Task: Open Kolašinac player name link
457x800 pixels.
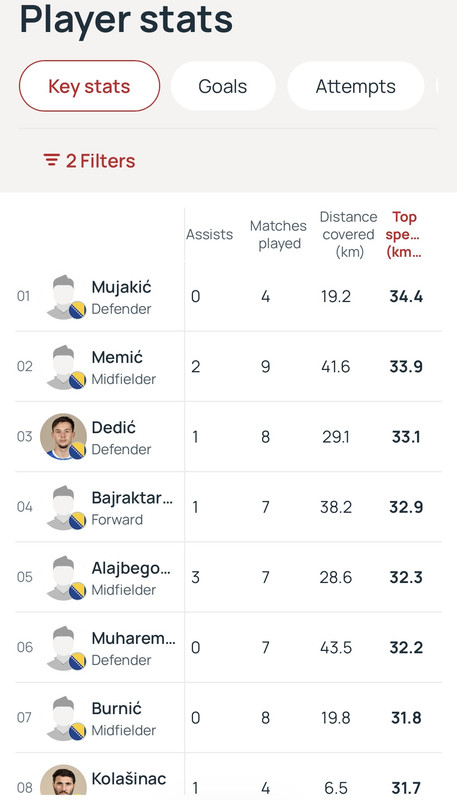Action: (129, 779)
